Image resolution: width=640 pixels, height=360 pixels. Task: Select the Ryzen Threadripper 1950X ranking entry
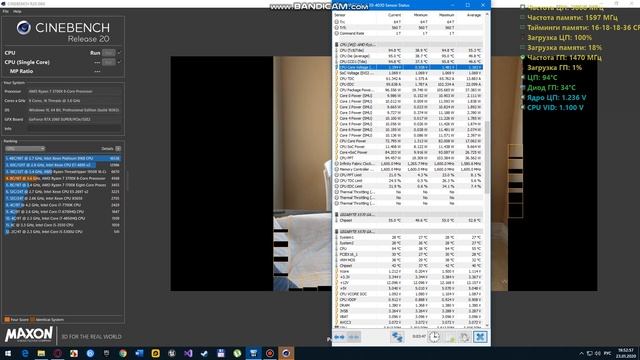(x=62, y=172)
